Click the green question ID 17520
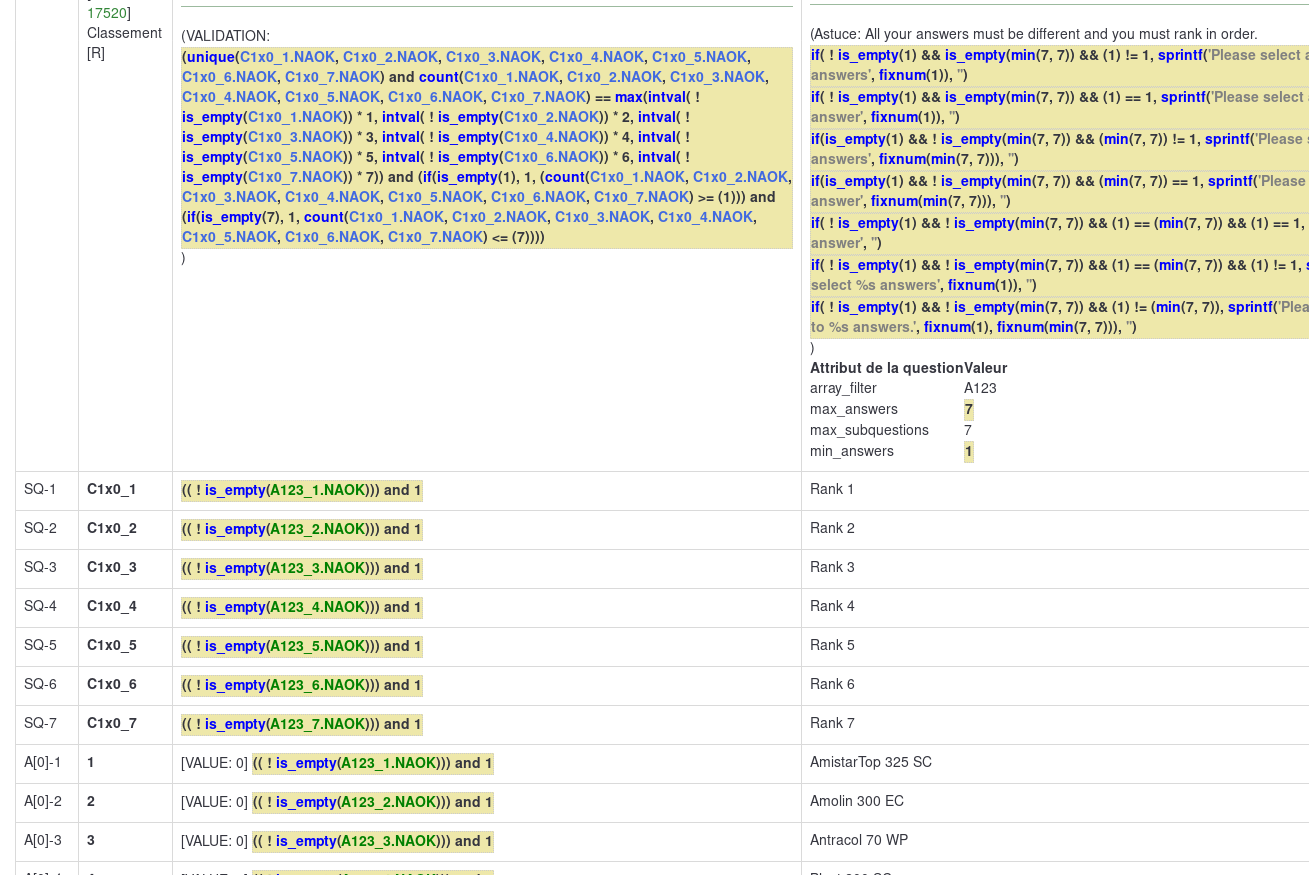The image size is (1309, 875). [x=106, y=13]
